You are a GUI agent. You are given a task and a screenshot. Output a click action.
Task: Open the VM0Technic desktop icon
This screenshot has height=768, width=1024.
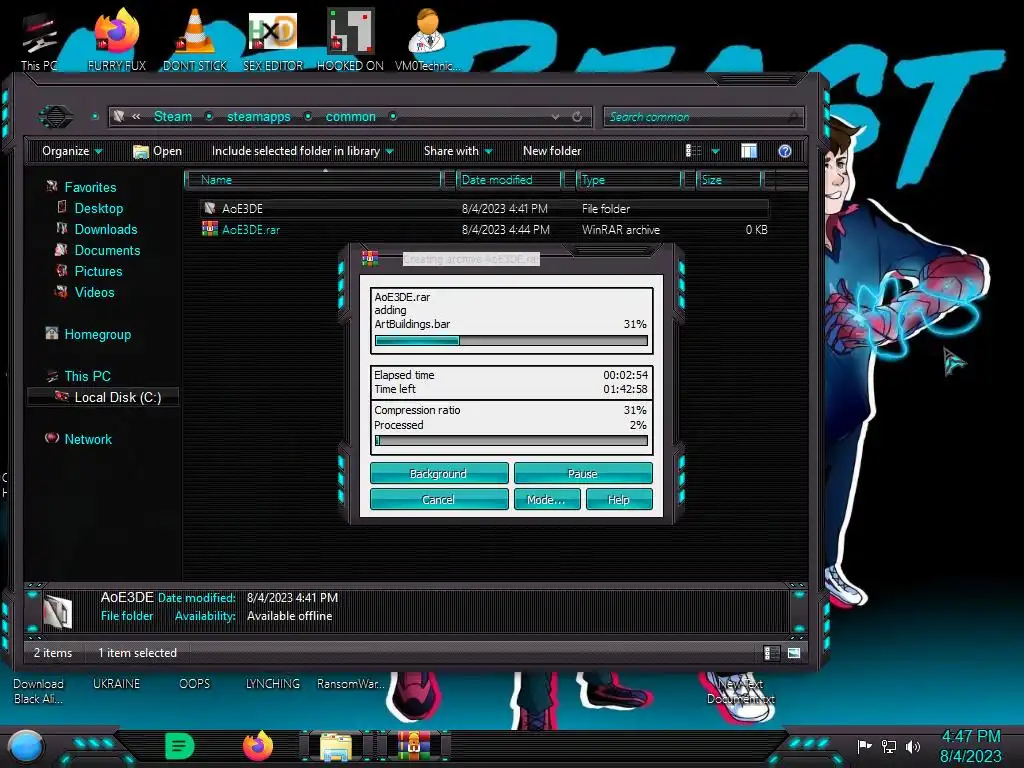pos(428,42)
